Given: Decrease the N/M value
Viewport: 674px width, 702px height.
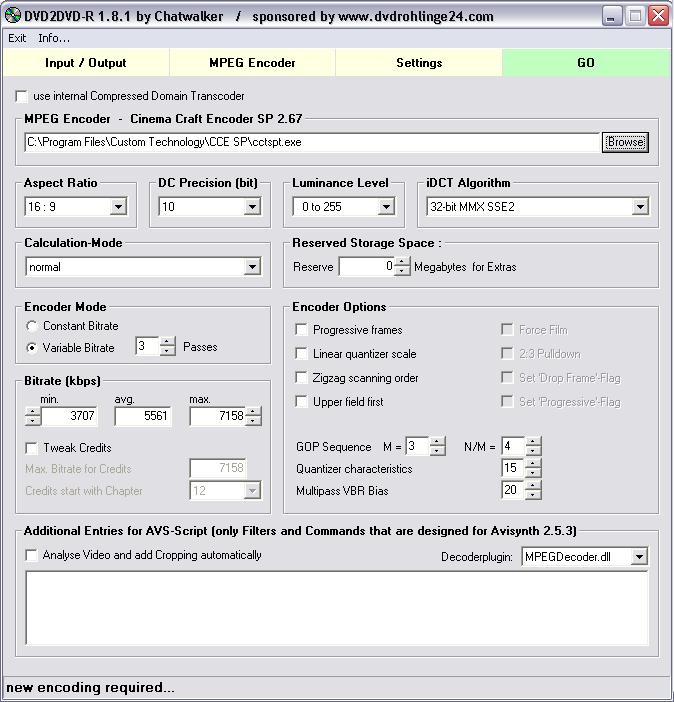Looking at the screenshot, I should coord(533,451).
